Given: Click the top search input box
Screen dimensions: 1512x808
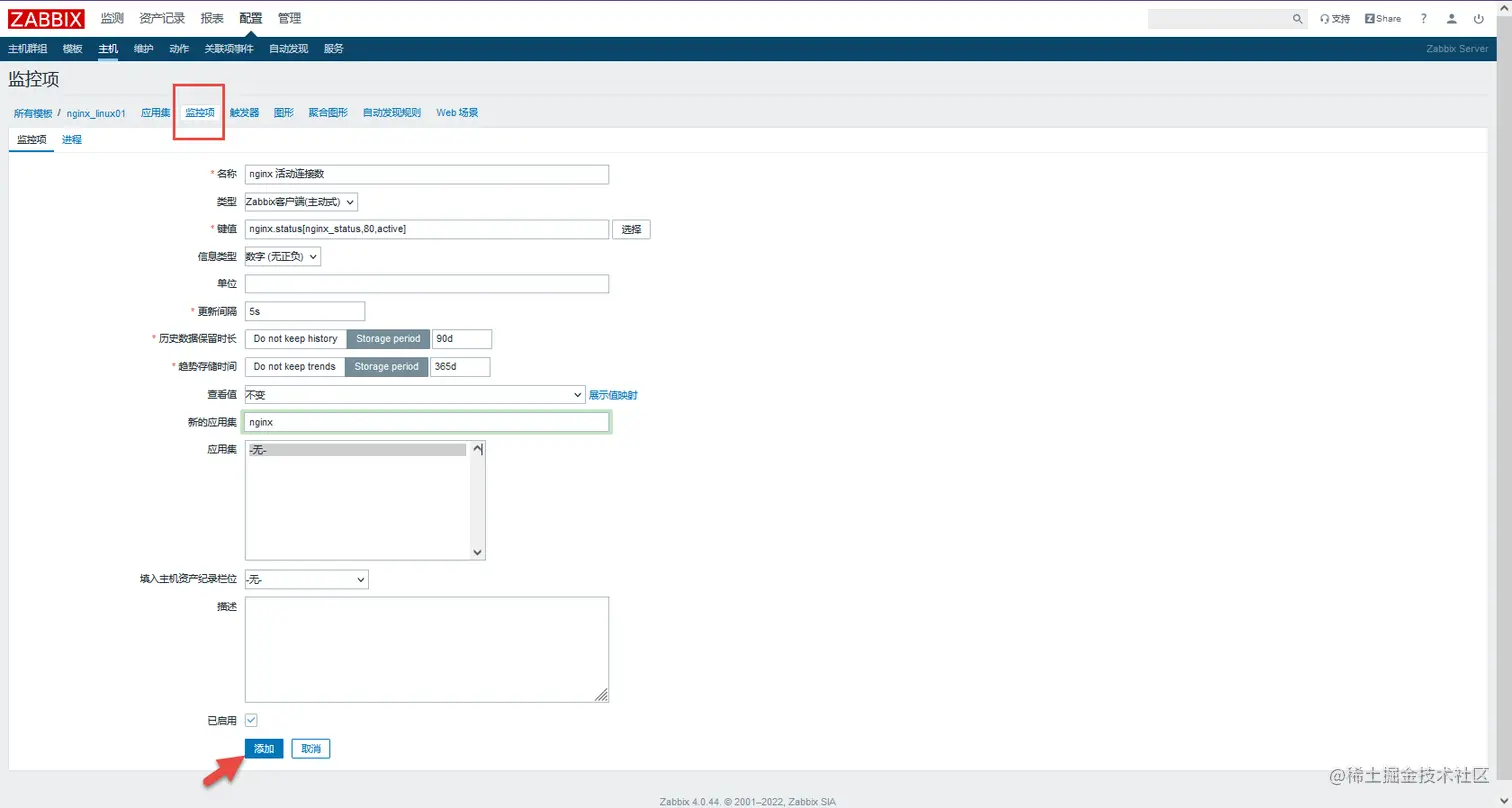Looking at the screenshot, I should (x=1218, y=19).
